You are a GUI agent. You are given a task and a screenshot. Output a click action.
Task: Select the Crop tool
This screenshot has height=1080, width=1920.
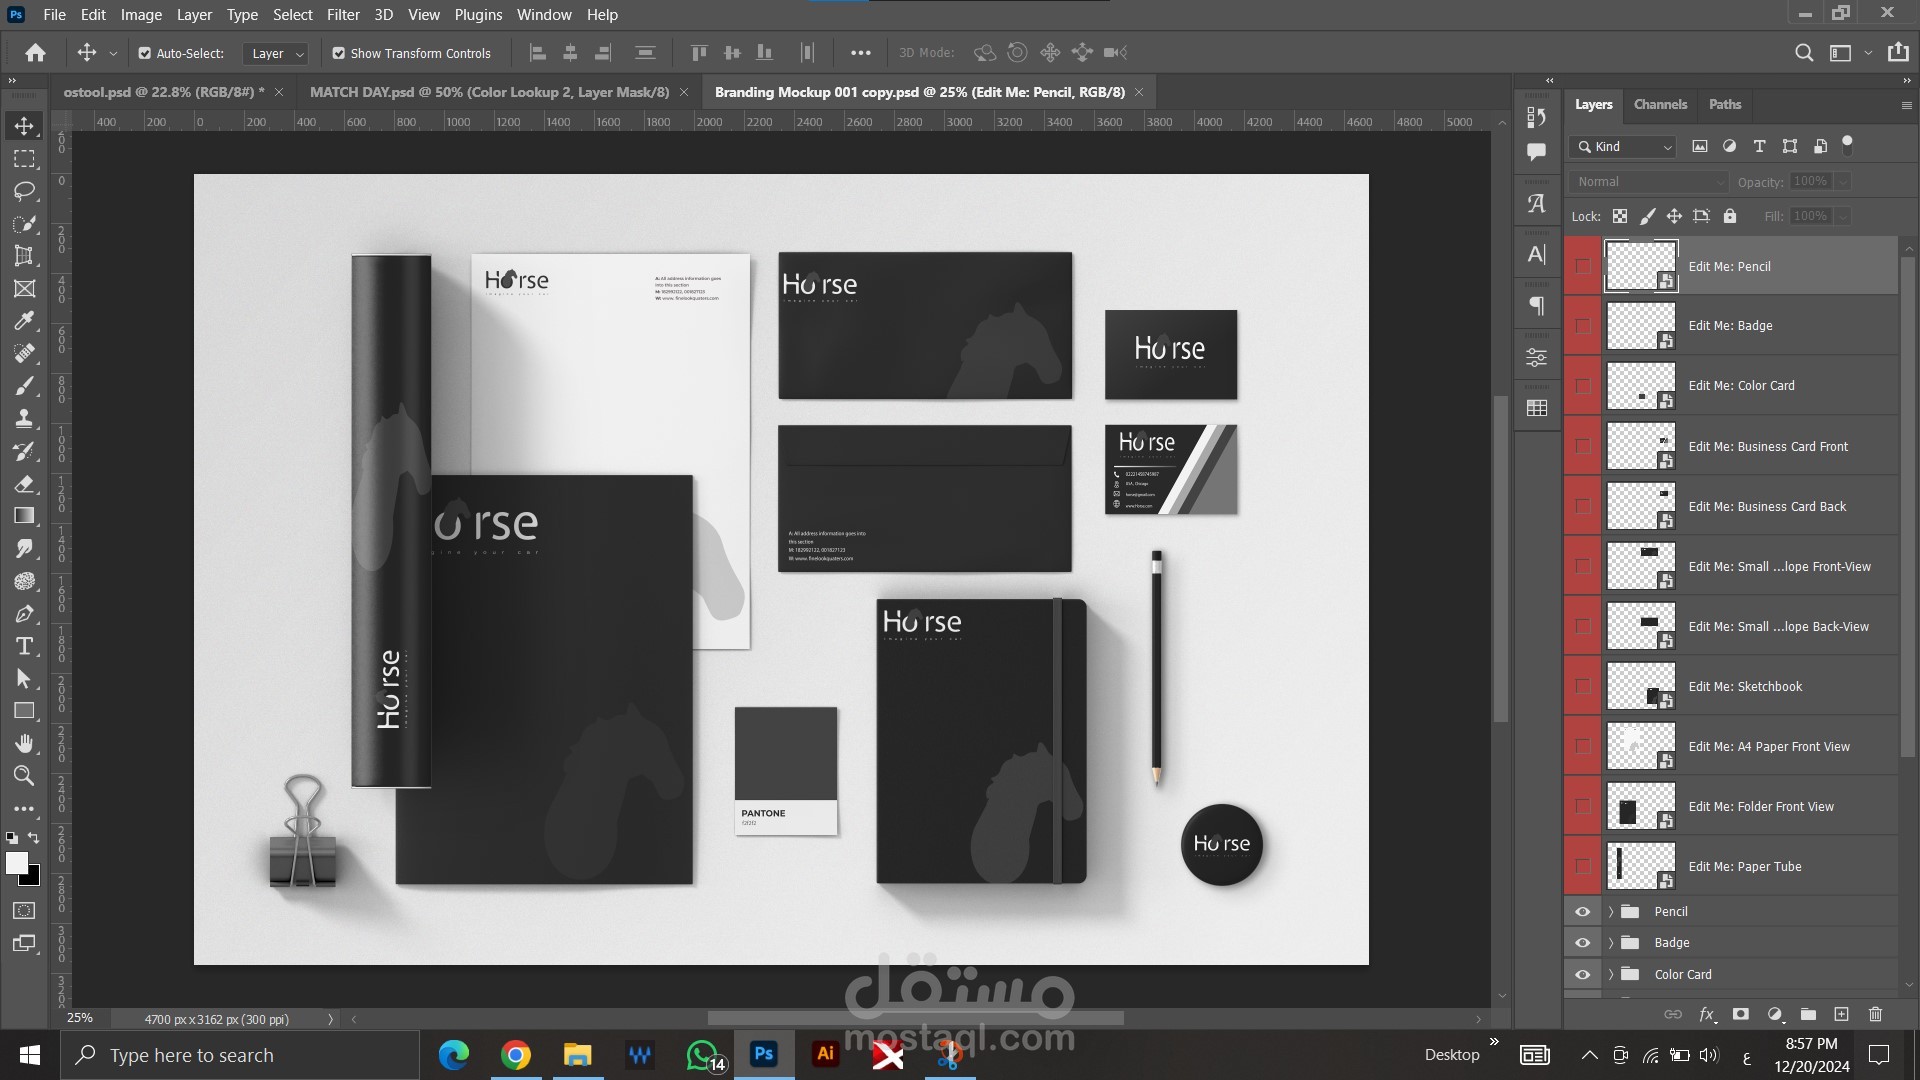click(24, 256)
